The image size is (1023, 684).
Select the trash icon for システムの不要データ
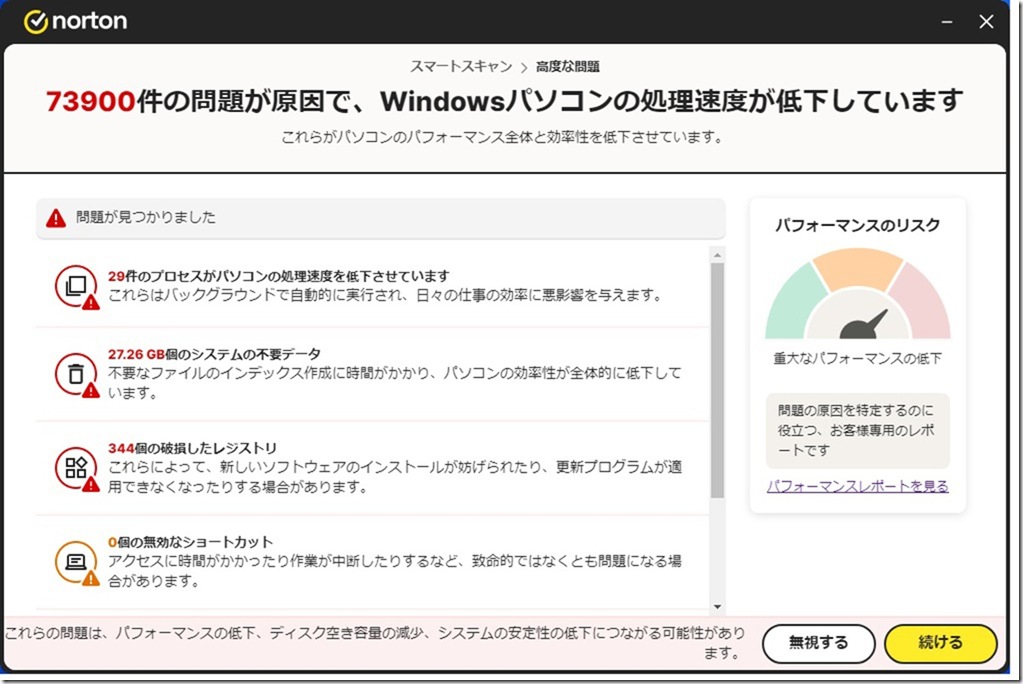pyautogui.click(x=76, y=374)
